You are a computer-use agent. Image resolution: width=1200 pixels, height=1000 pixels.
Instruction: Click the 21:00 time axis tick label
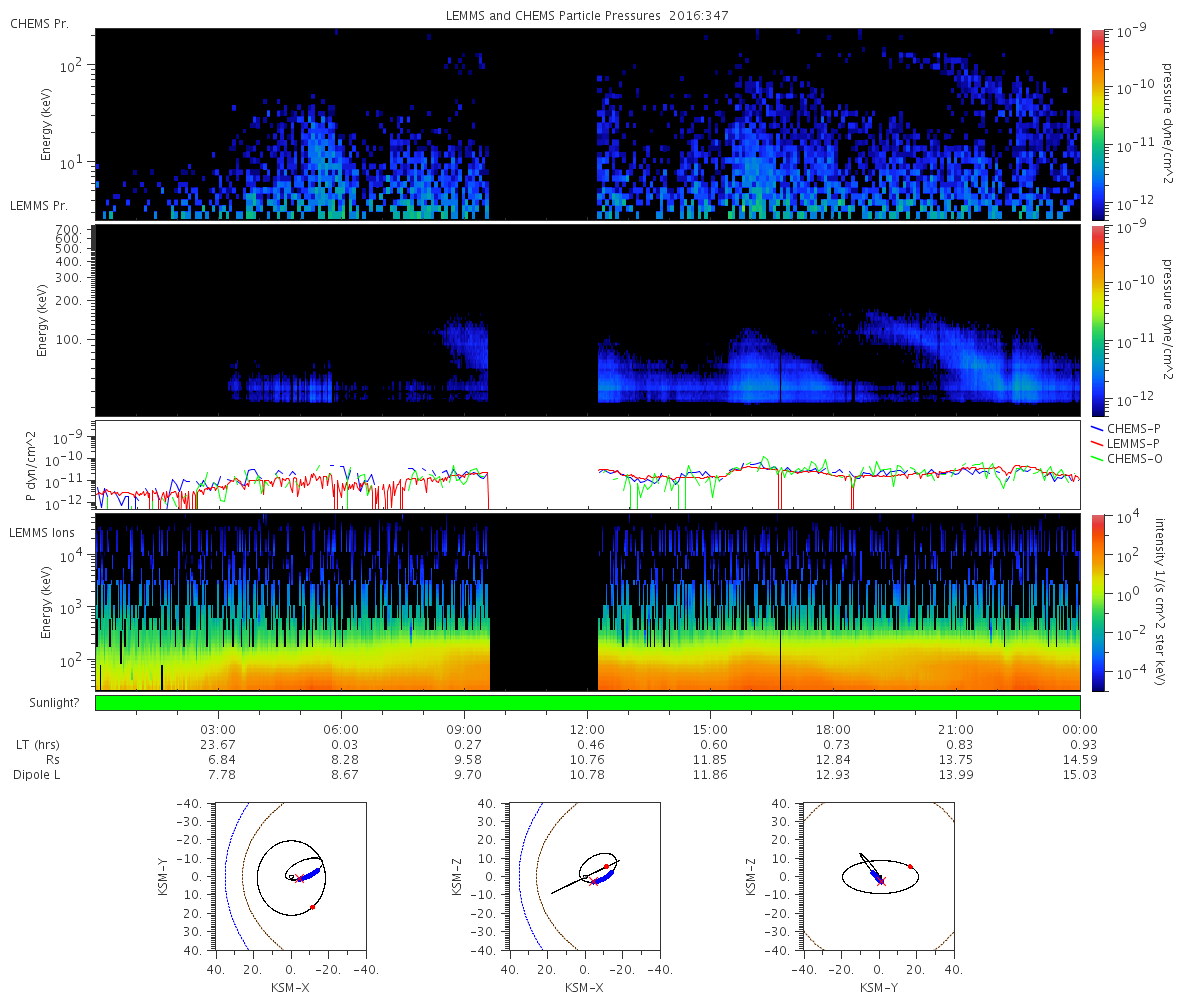click(x=957, y=728)
